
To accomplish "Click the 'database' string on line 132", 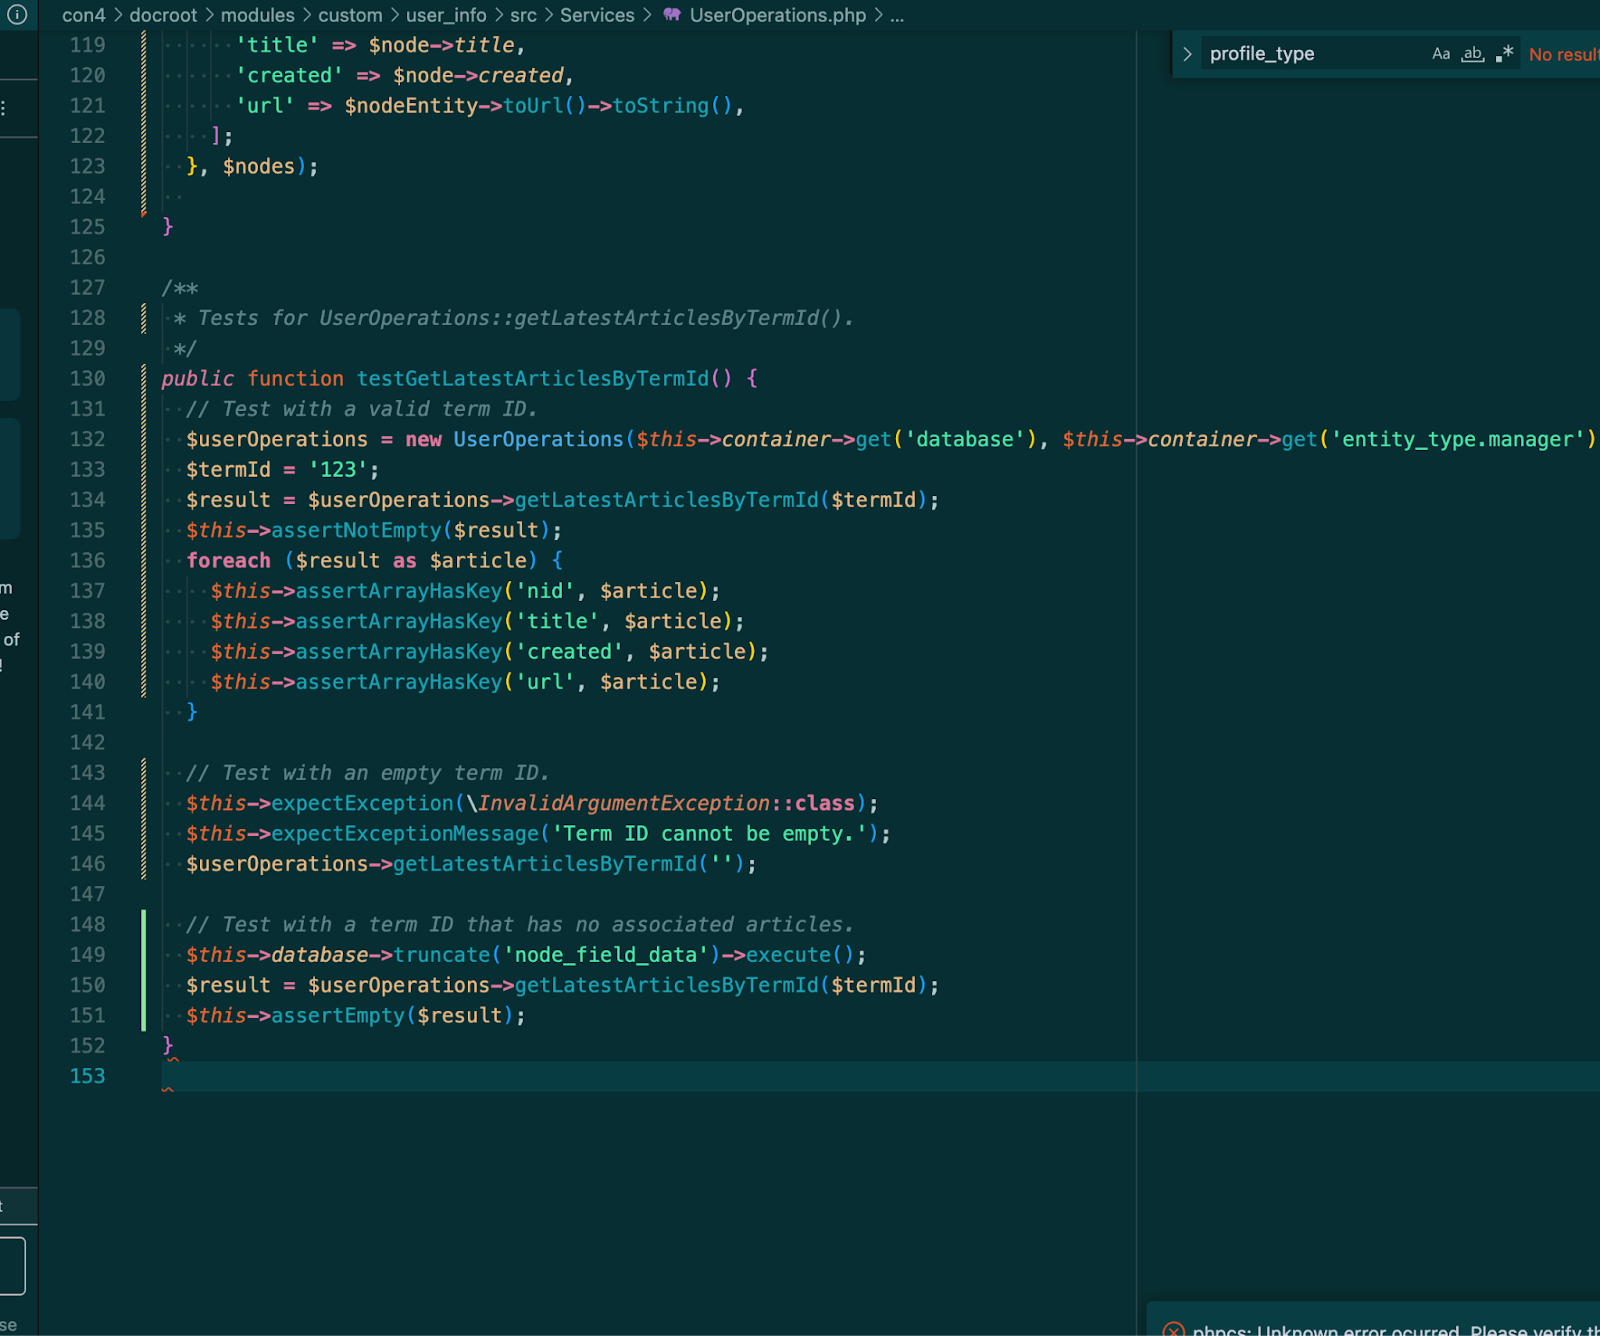I will (965, 439).
